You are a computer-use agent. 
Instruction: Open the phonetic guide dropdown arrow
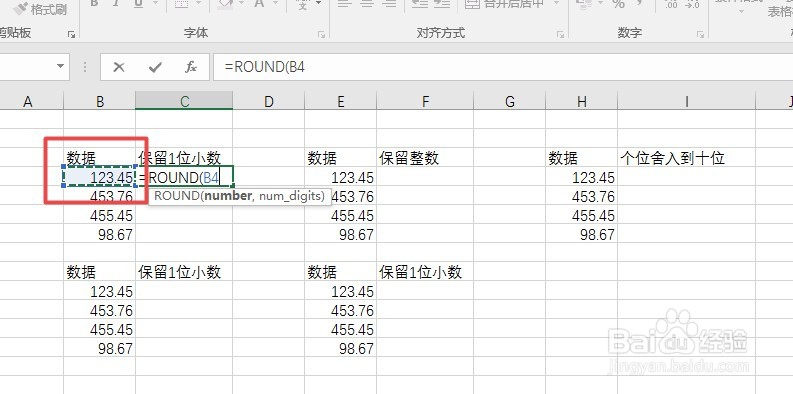[x=318, y=4]
